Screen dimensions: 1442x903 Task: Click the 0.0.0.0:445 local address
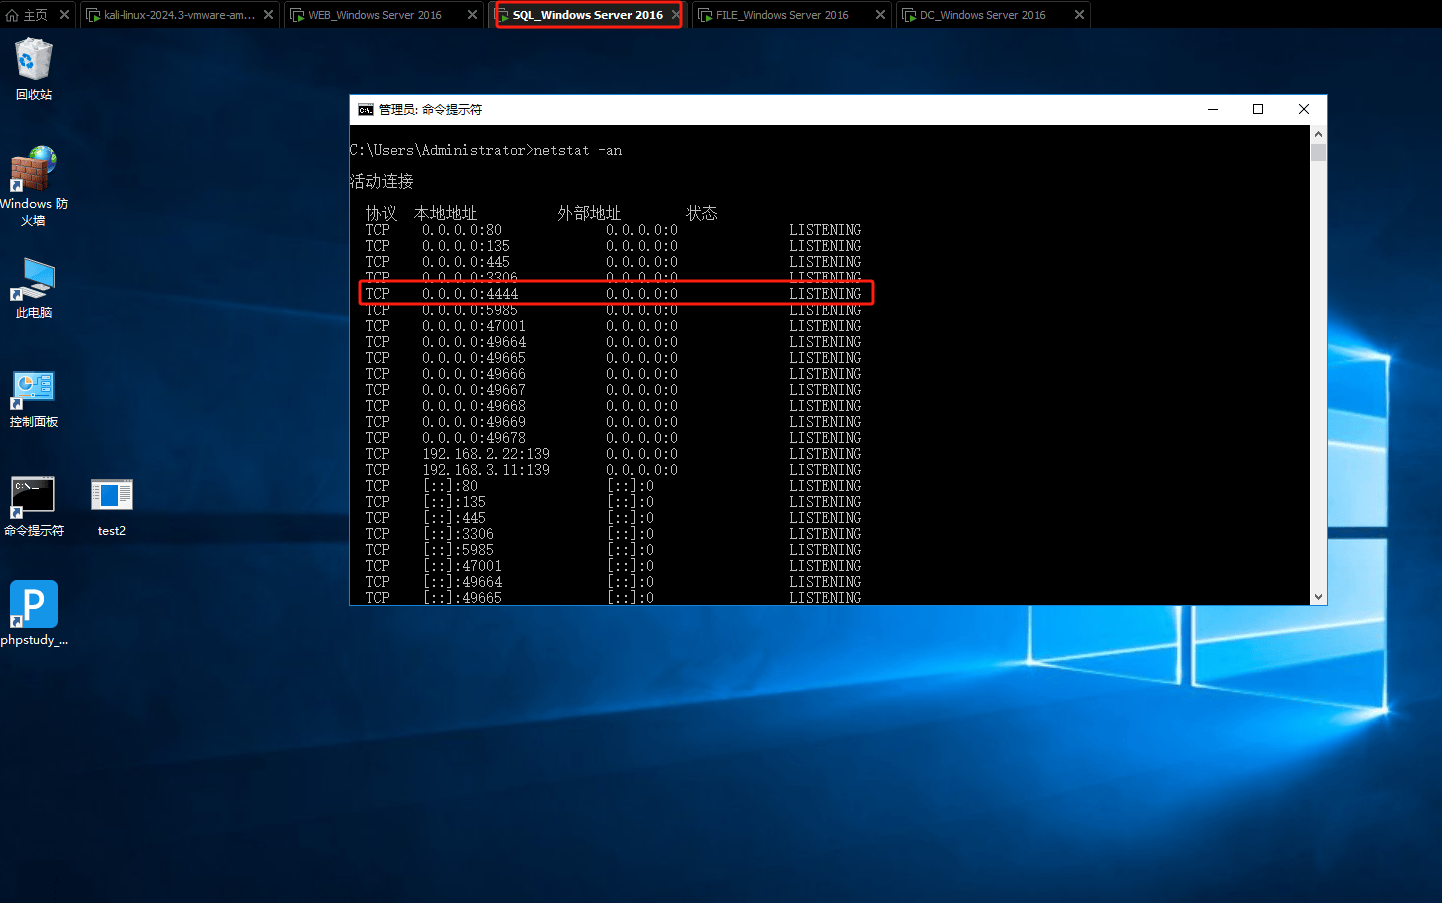[466, 262]
